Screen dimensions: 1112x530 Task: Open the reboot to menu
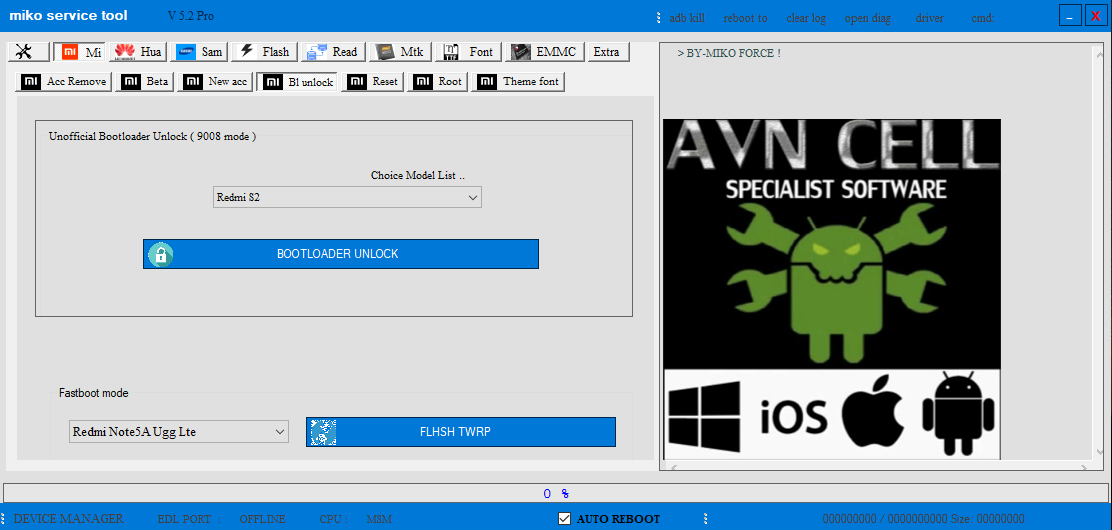(x=745, y=18)
